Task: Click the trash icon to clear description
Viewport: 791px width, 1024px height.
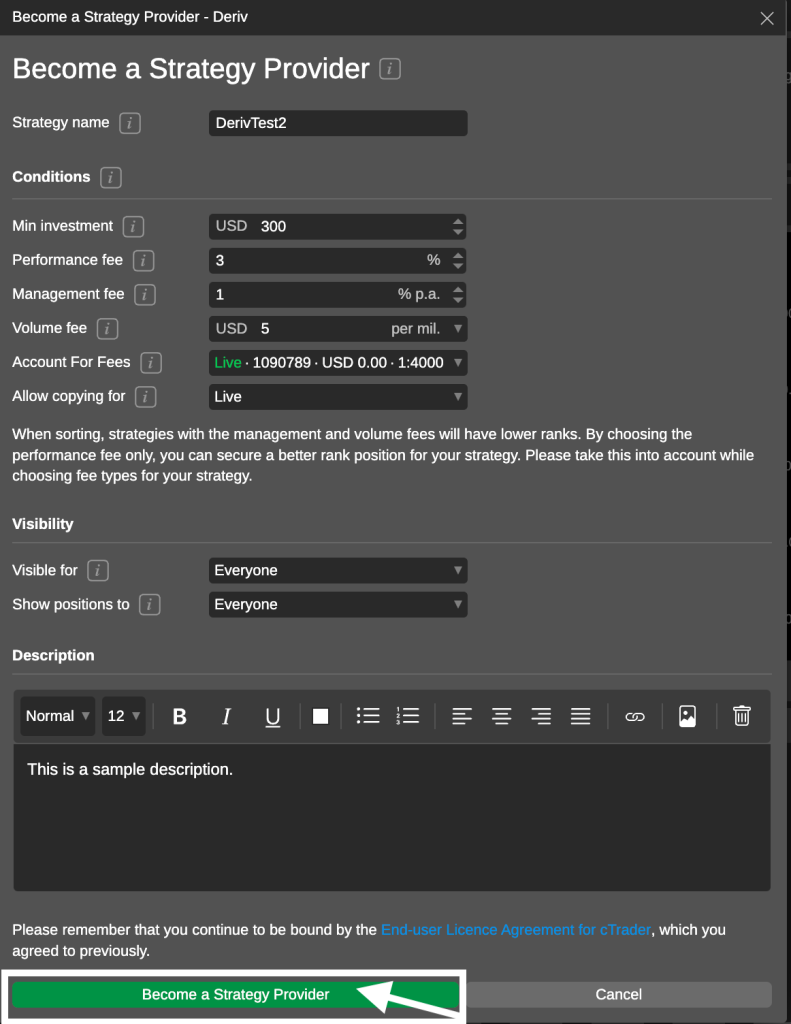Action: pos(741,715)
